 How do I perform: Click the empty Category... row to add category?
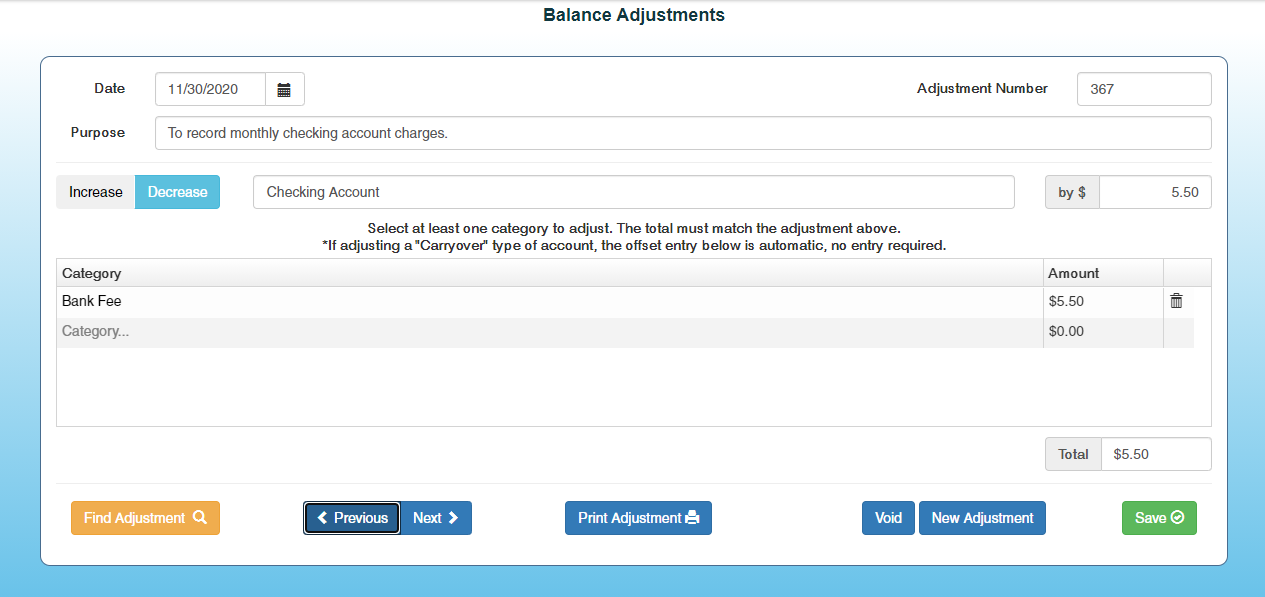pyautogui.click(x=548, y=332)
